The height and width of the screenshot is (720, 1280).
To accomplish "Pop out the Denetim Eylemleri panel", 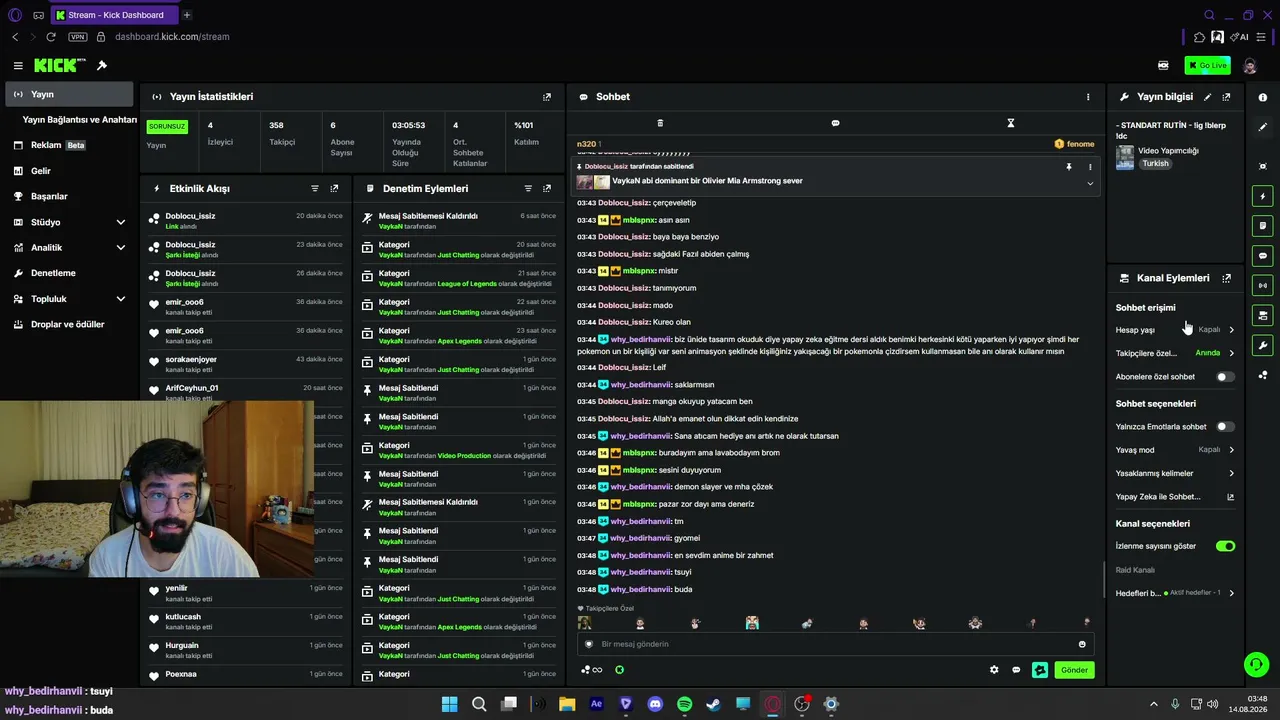I will click(547, 188).
